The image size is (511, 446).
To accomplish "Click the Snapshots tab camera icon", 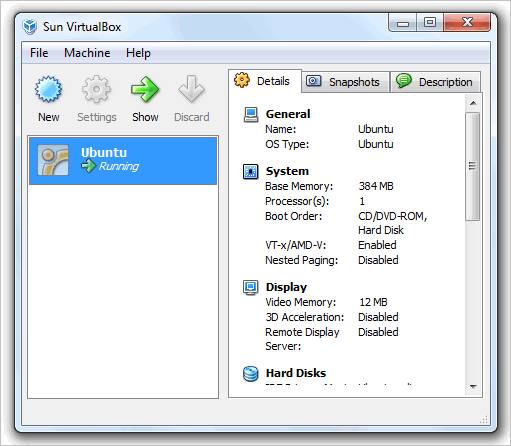I will click(x=314, y=81).
